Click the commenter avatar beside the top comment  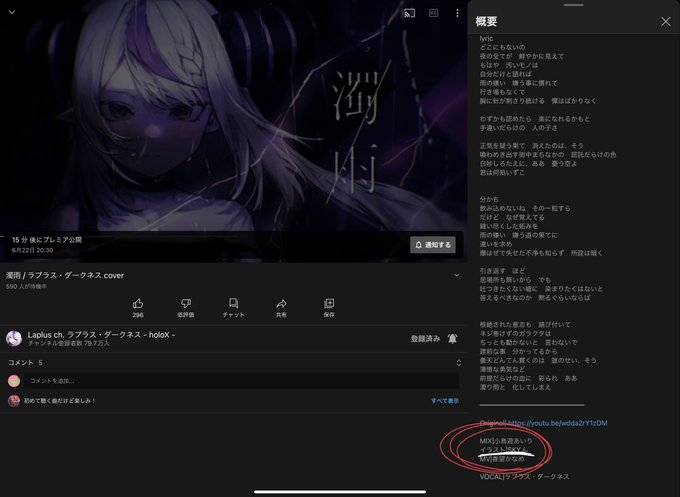[x=14, y=401]
